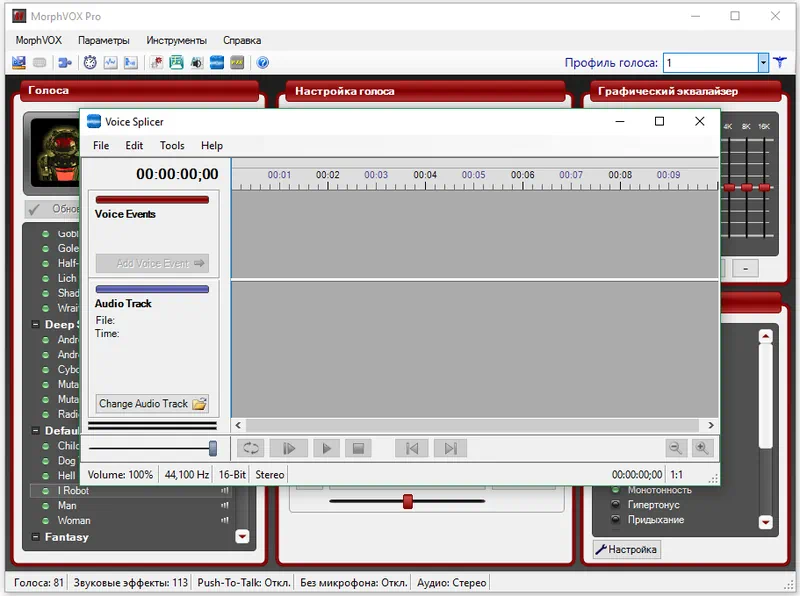
Task: Open the add-ons puzzle piece toolbar icon
Action: coord(65,63)
